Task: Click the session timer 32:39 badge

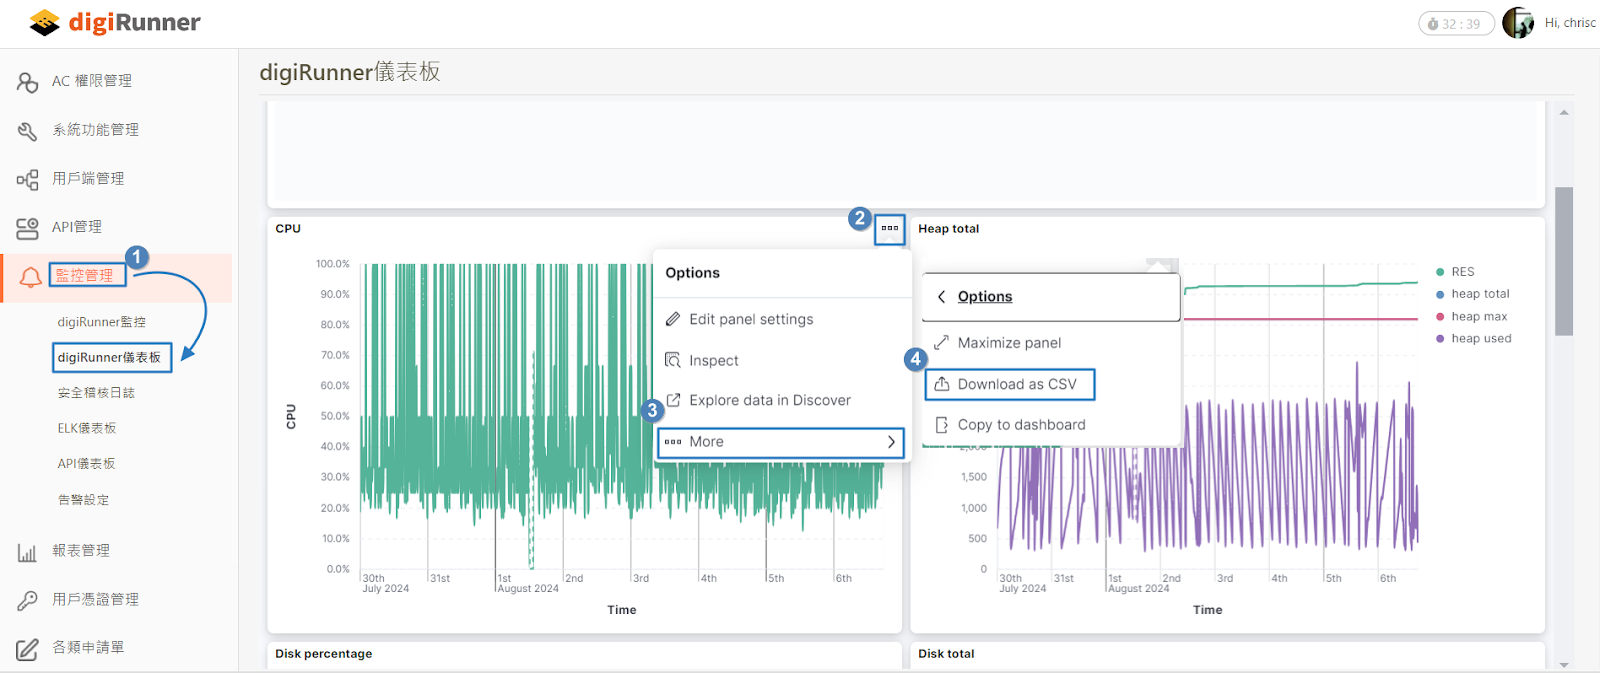Action: (x=1456, y=24)
